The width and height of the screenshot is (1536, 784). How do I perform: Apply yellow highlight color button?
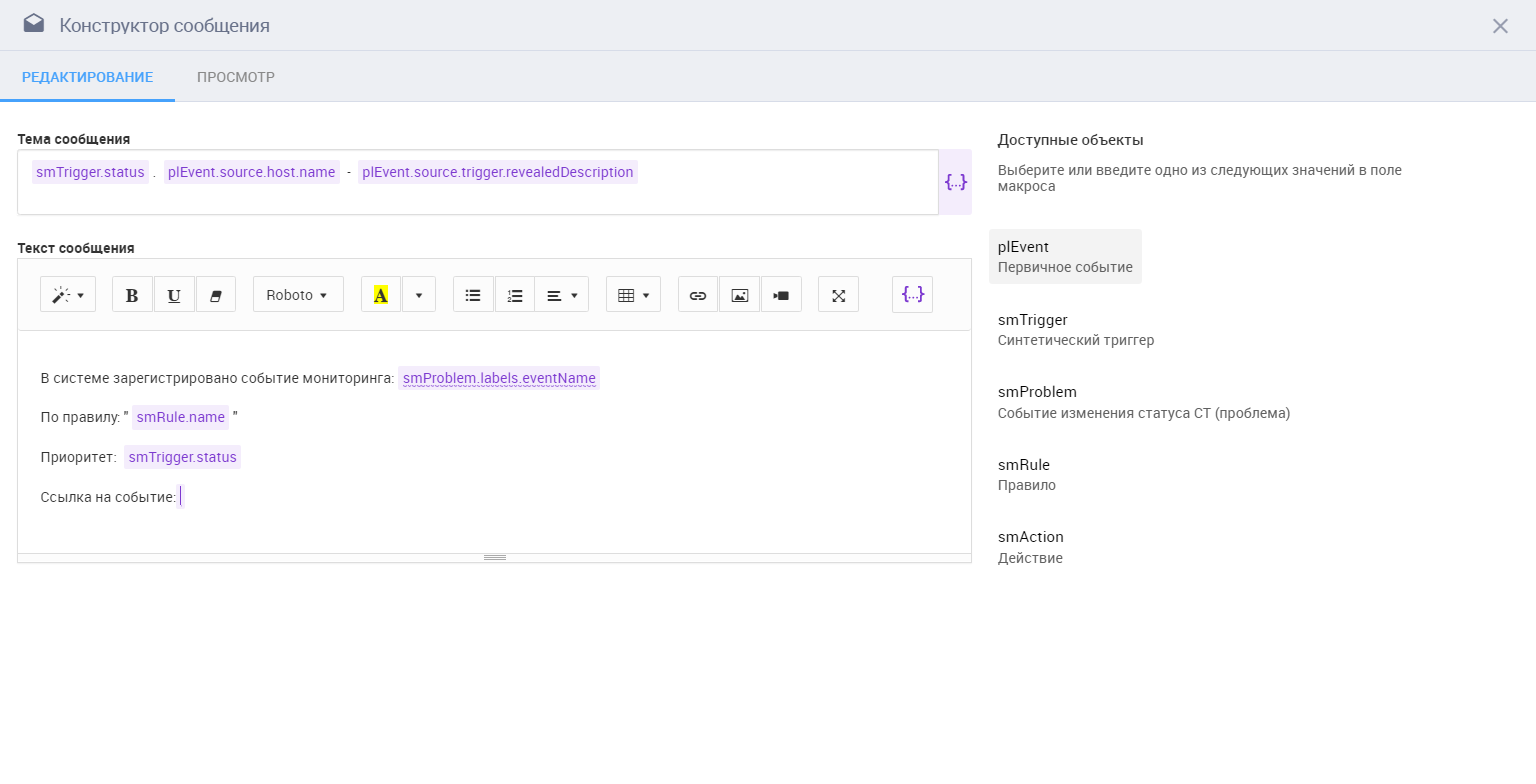380,295
